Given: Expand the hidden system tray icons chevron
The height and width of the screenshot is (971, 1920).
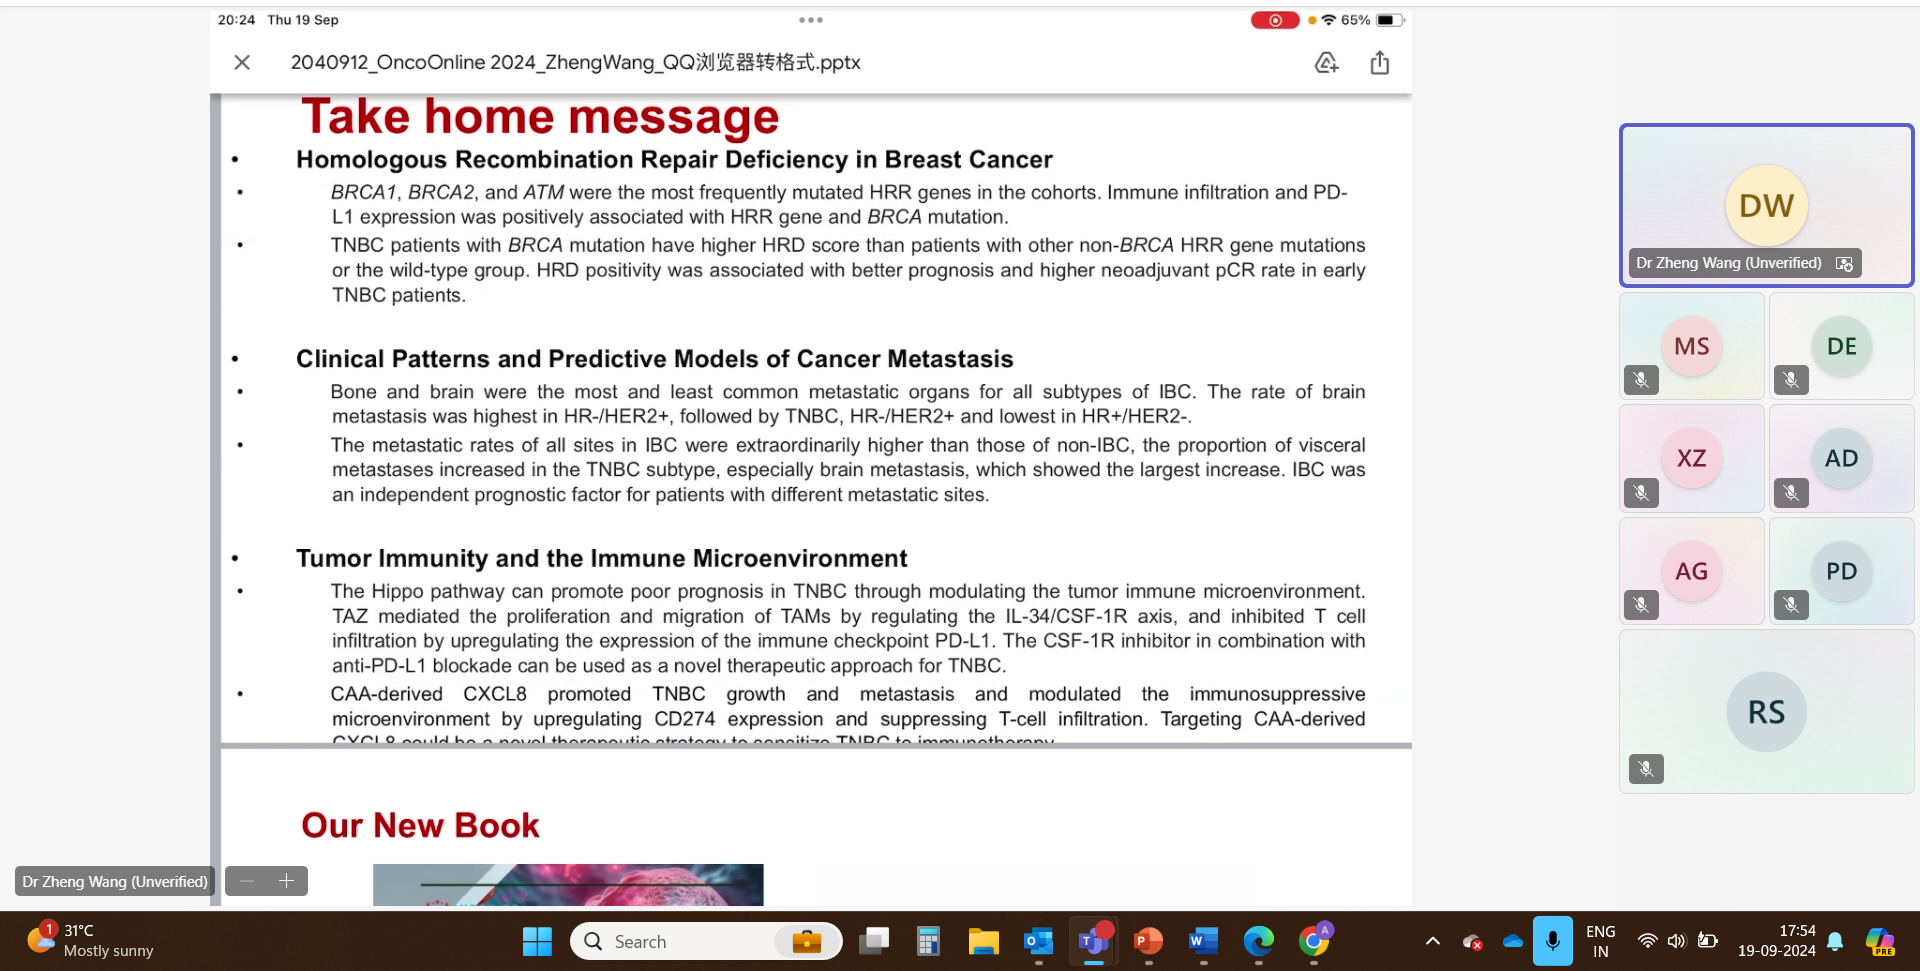Looking at the screenshot, I should click(x=1432, y=941).
